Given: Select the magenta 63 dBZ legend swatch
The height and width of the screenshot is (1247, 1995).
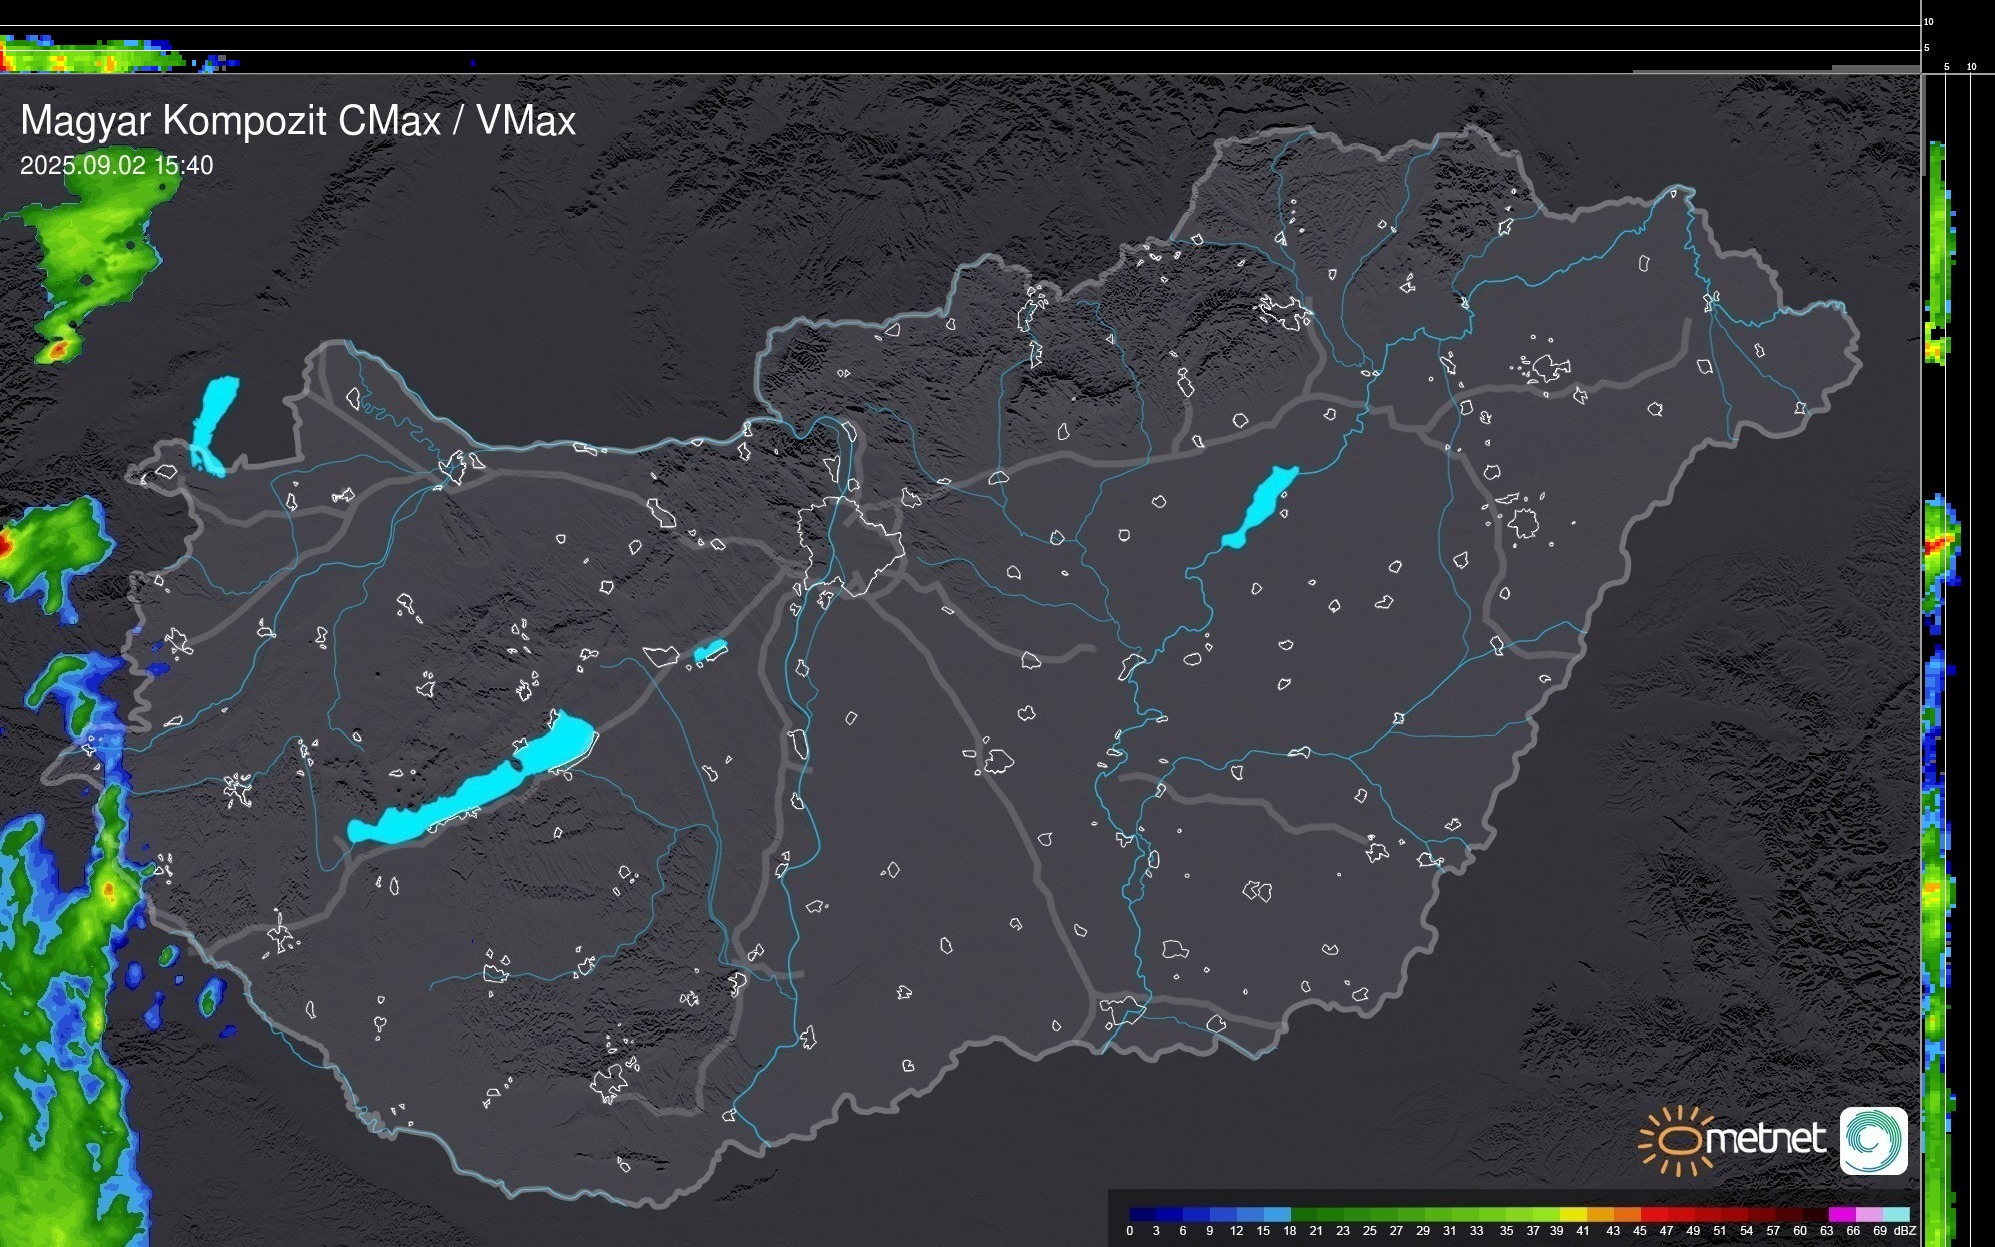Looking at the screenshot, I should (1843, 1214).
